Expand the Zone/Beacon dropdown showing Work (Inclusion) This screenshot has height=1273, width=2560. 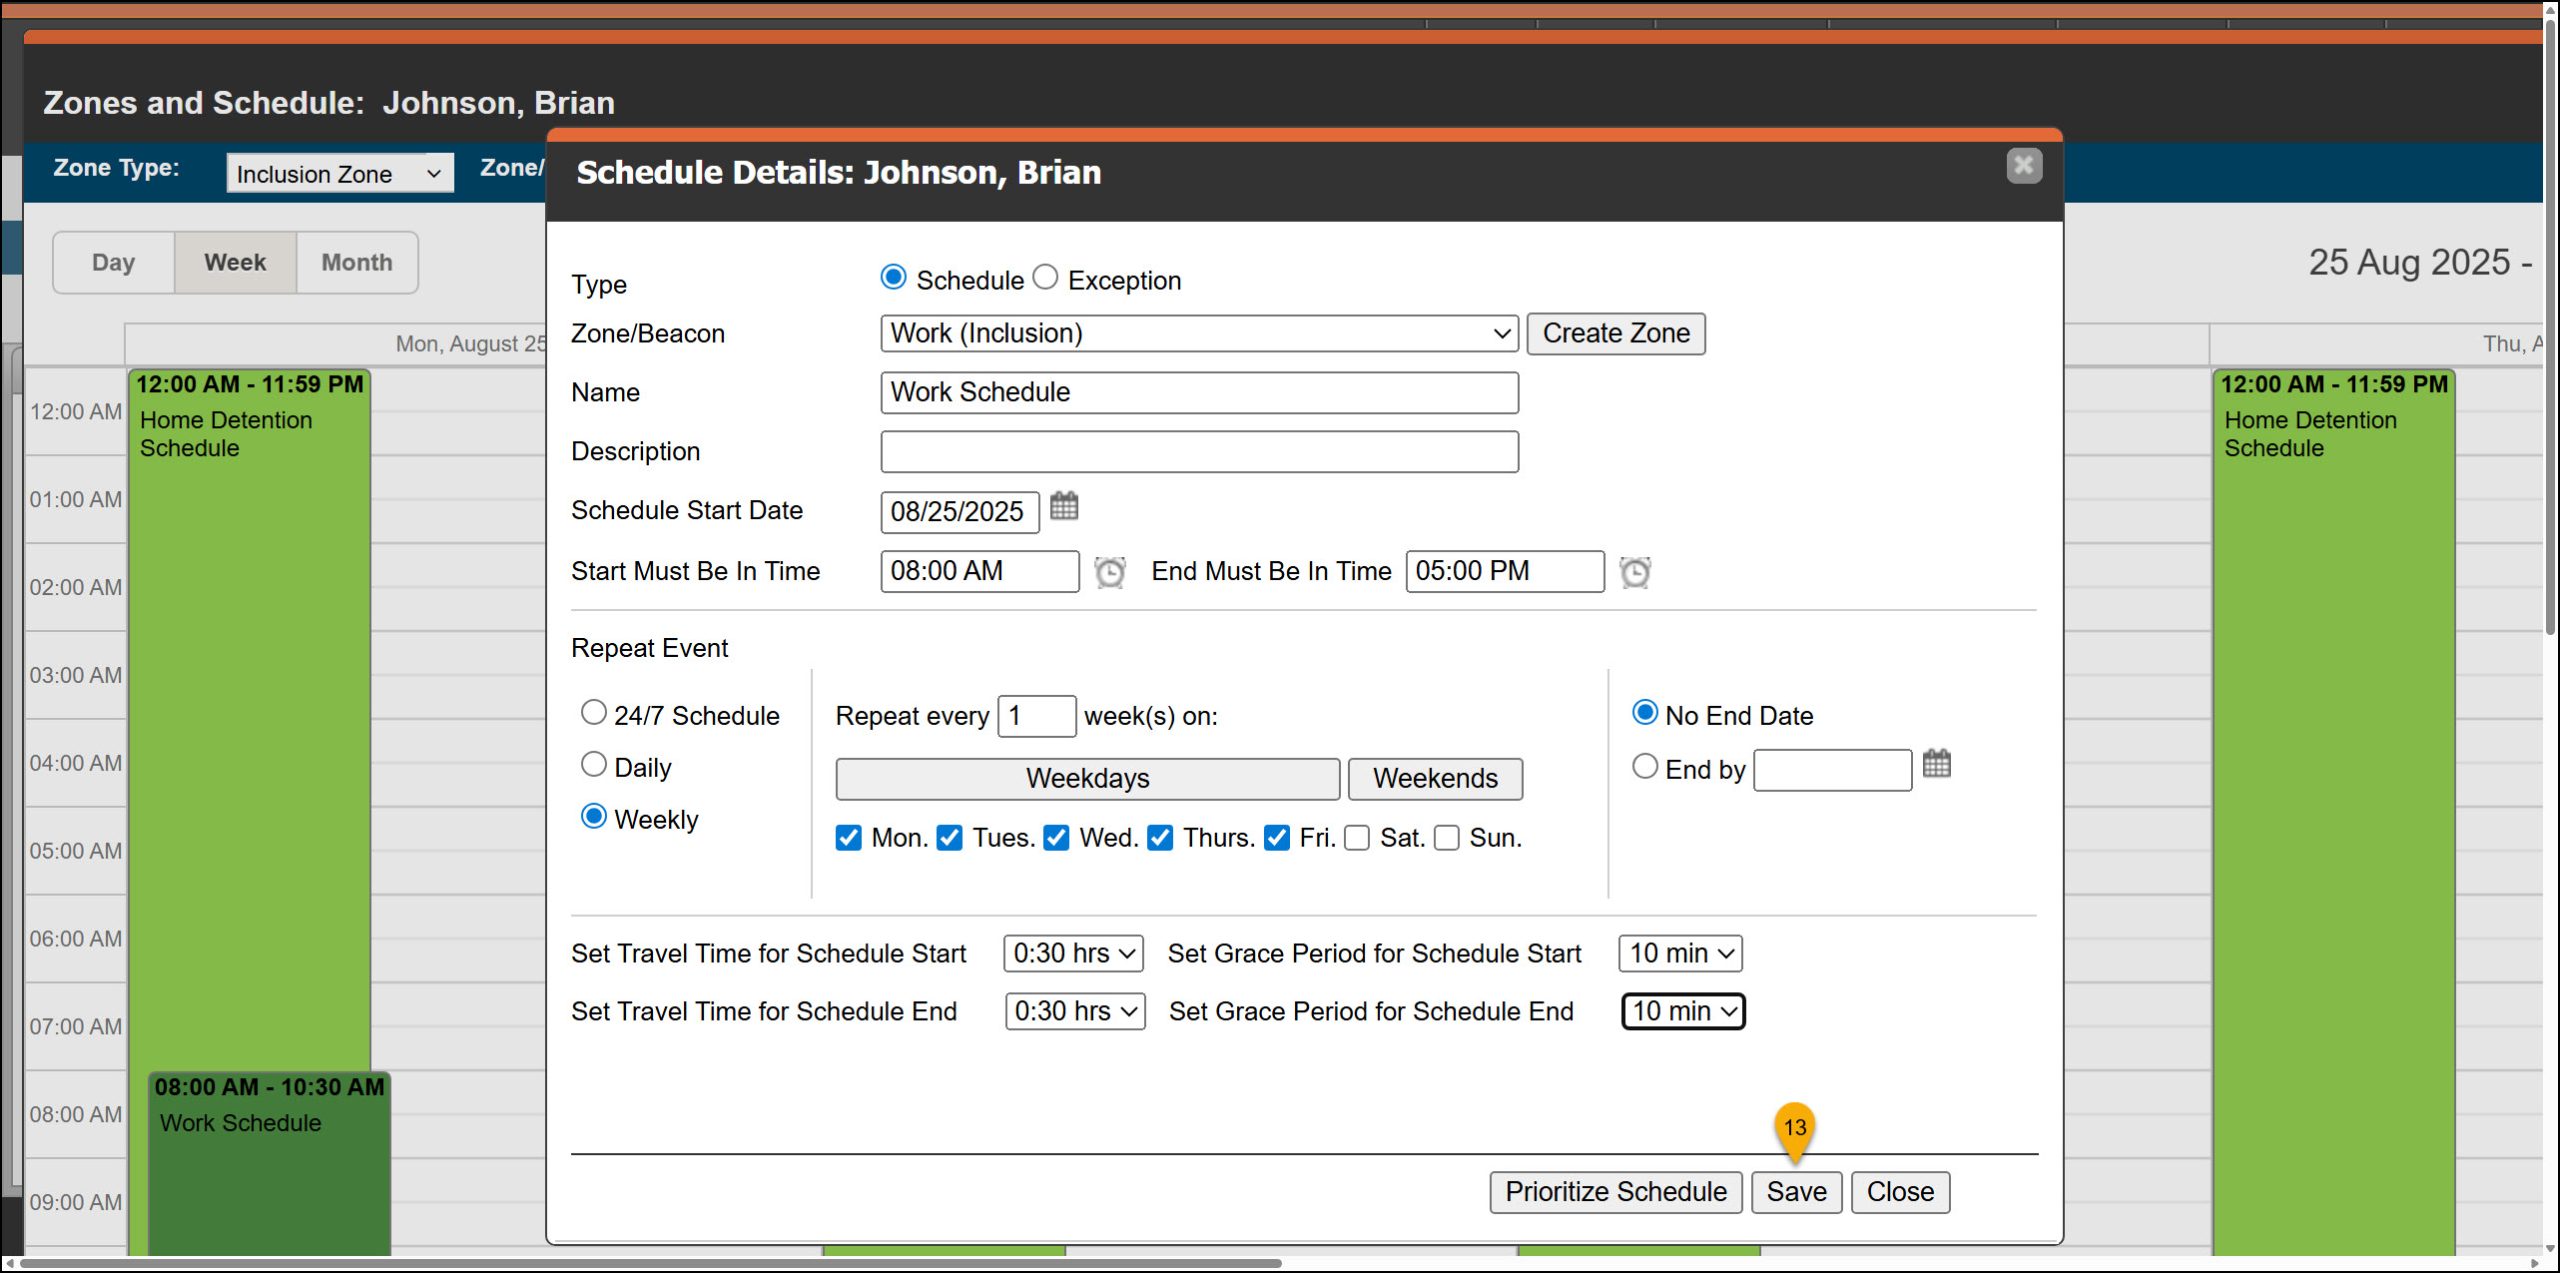[1198, 333]
